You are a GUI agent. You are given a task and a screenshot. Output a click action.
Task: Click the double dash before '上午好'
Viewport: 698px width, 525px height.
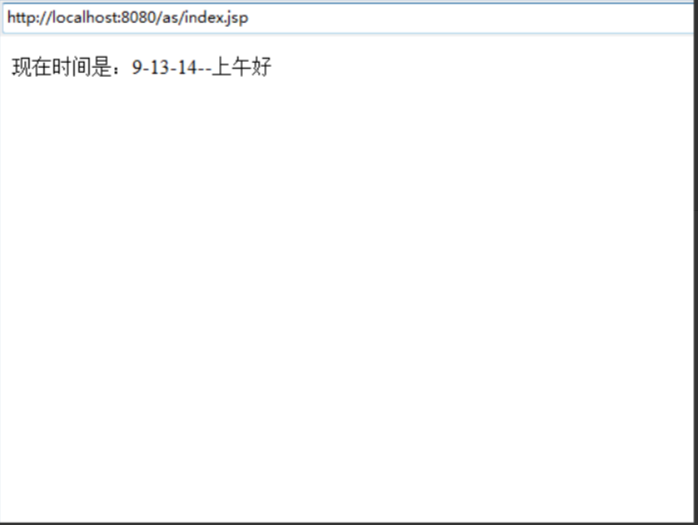pos(204,69)
